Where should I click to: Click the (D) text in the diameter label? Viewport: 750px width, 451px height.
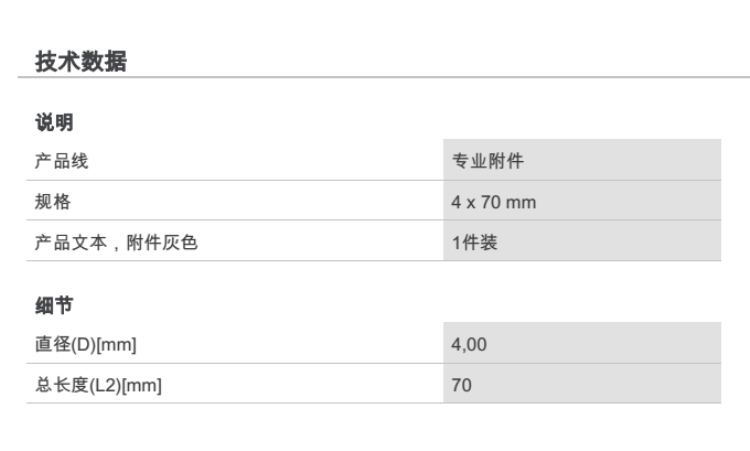click(83, 345)
